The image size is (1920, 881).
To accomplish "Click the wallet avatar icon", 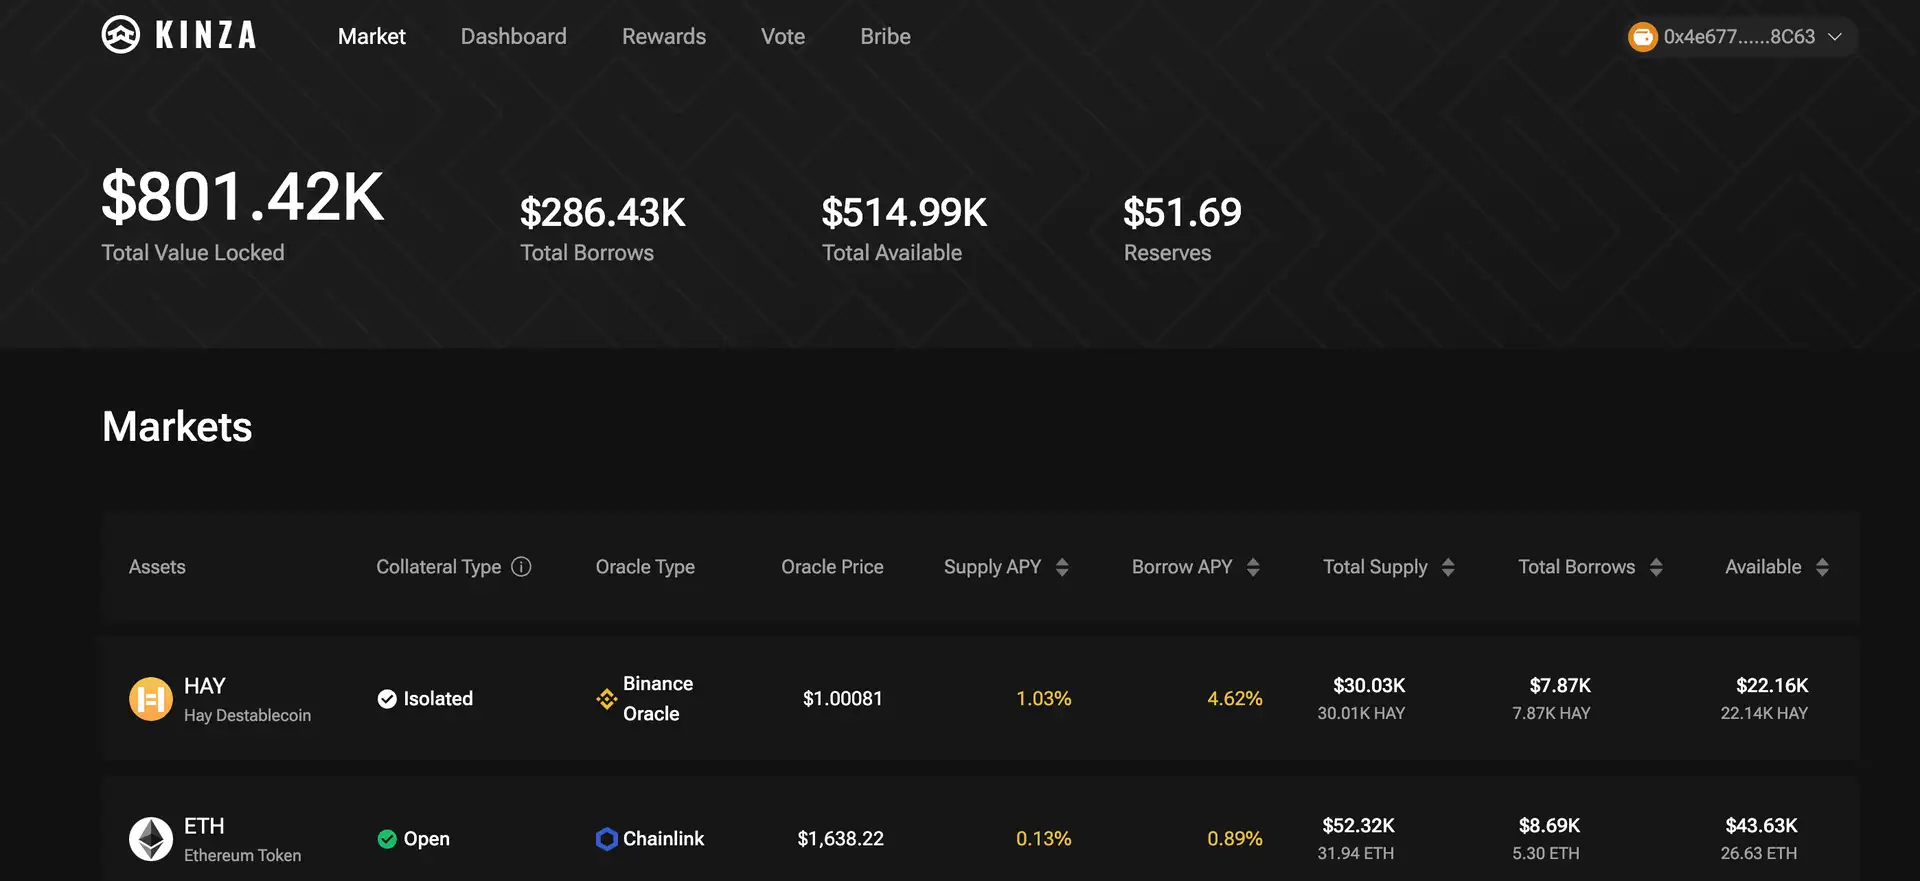I will tap(1642, 37).
